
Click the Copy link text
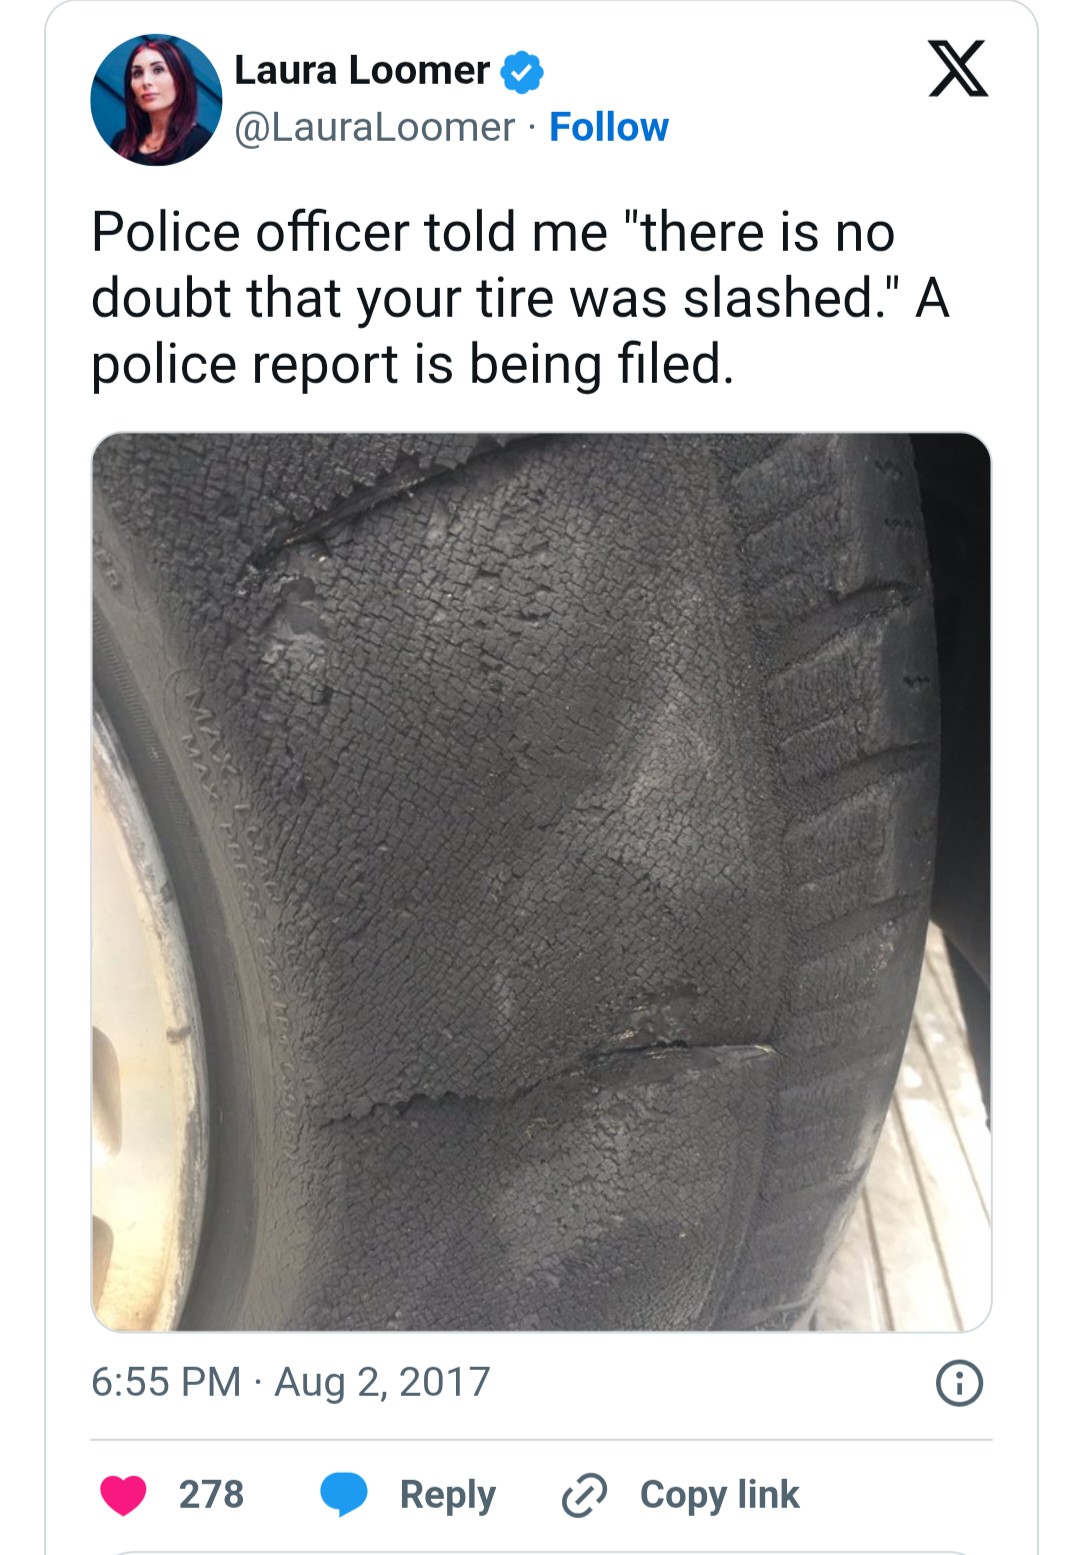click(720, 1494)
